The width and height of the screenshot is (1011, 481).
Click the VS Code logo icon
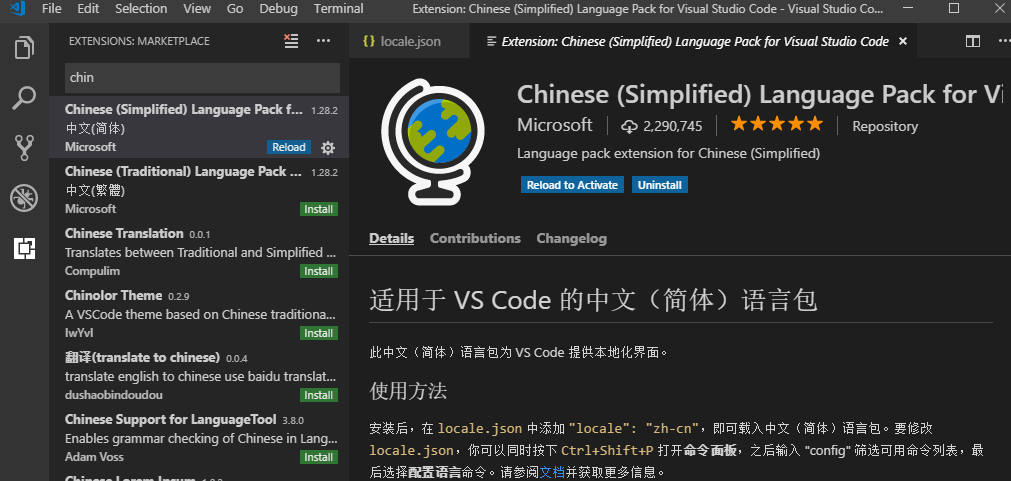tap(17, 9)
